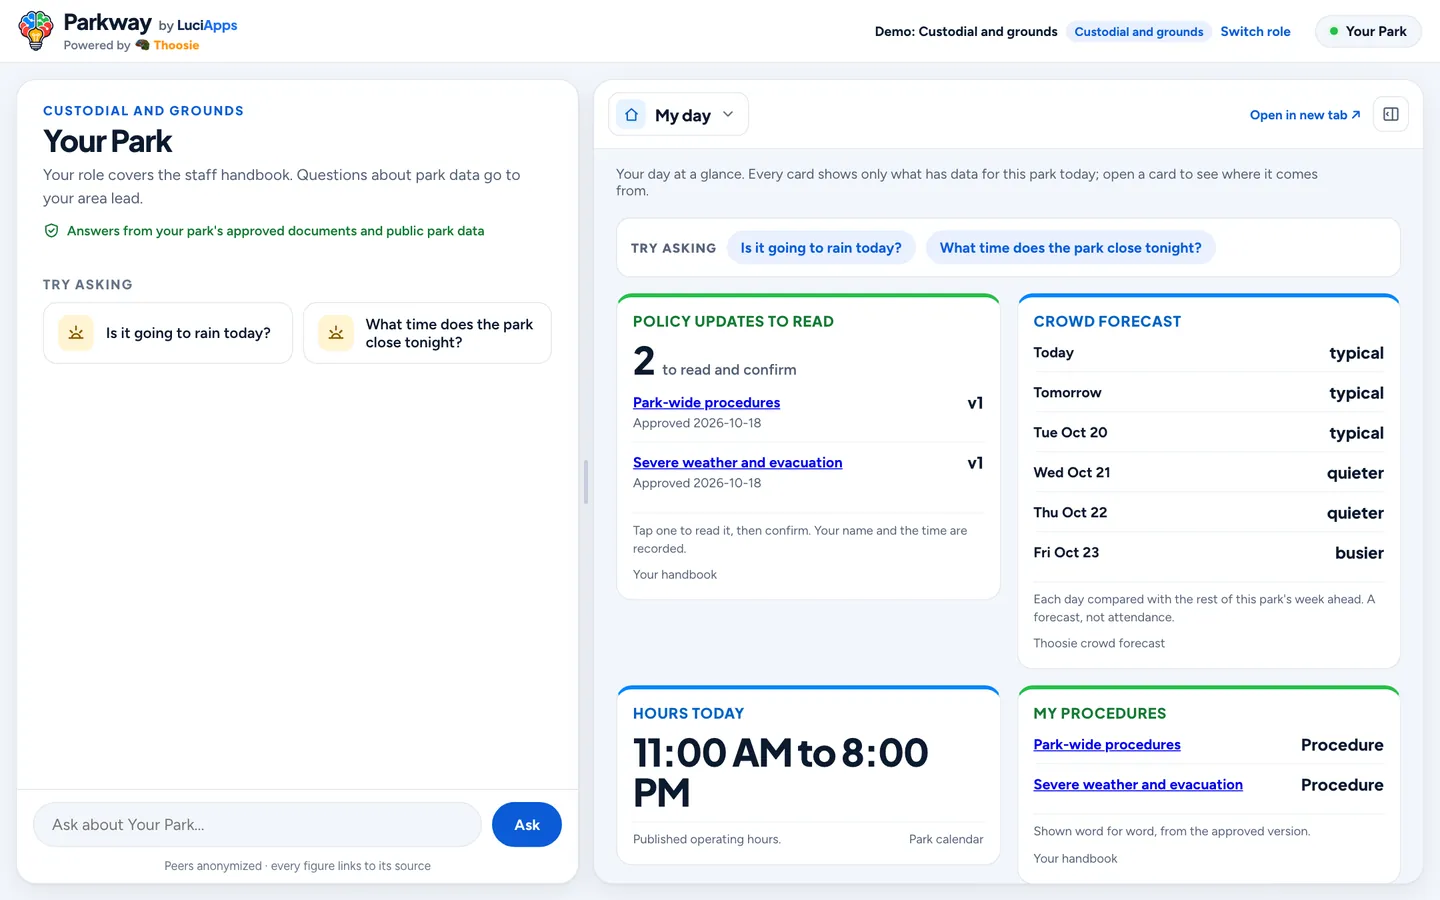Viewport: 1440px width, 900px height.
Task: Click the park close tonight dashboard chip
Action: pos(1070,248)
